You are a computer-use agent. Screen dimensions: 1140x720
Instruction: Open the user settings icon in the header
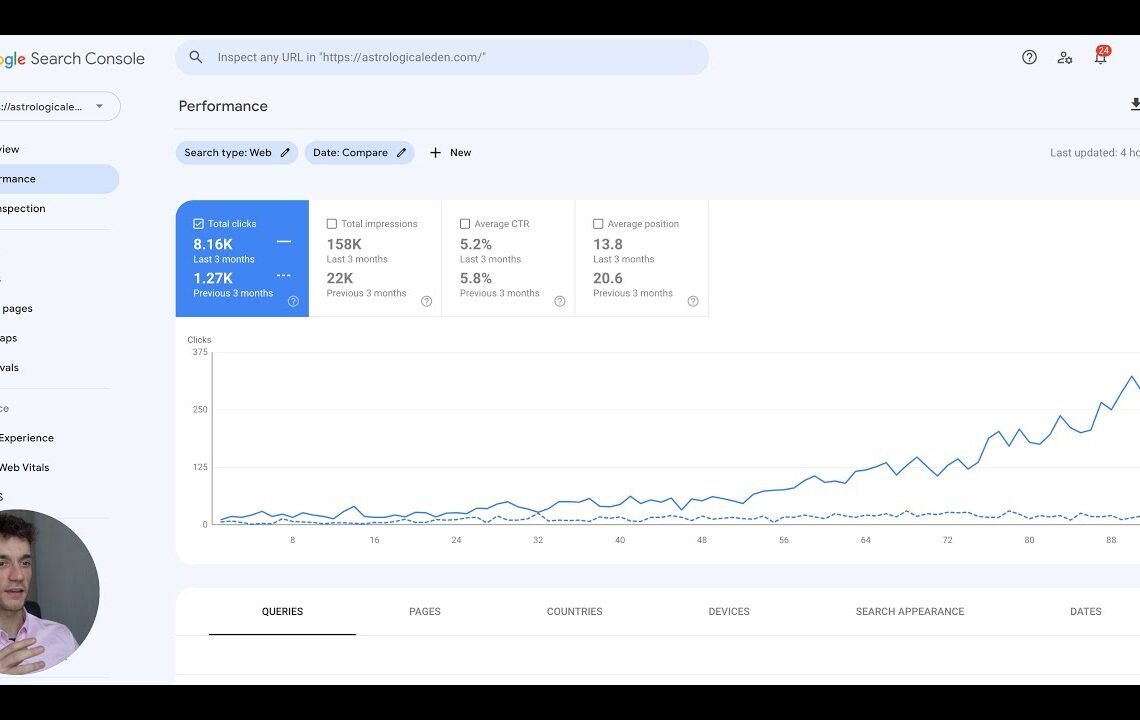point(1065,57)
